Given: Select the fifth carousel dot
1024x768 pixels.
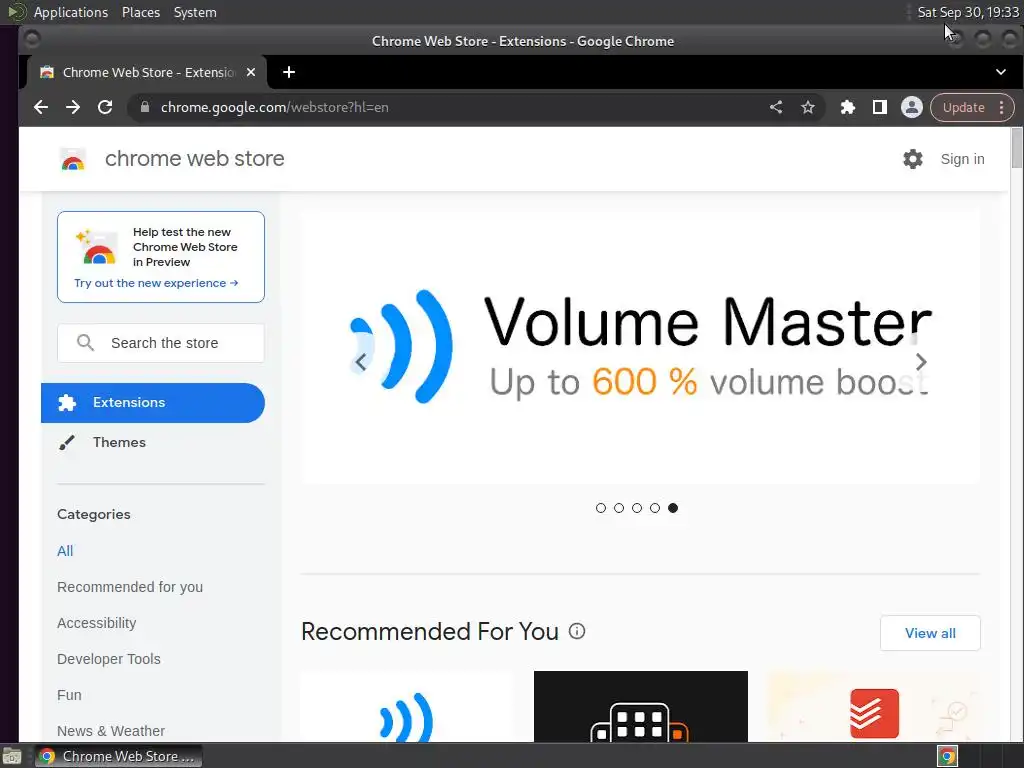Looking at the screenshot, I should (x=673, y=508).
